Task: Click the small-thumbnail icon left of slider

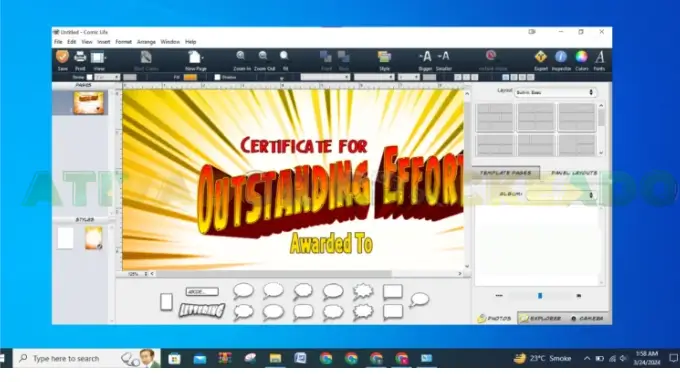Action: (x=499, y=296)
